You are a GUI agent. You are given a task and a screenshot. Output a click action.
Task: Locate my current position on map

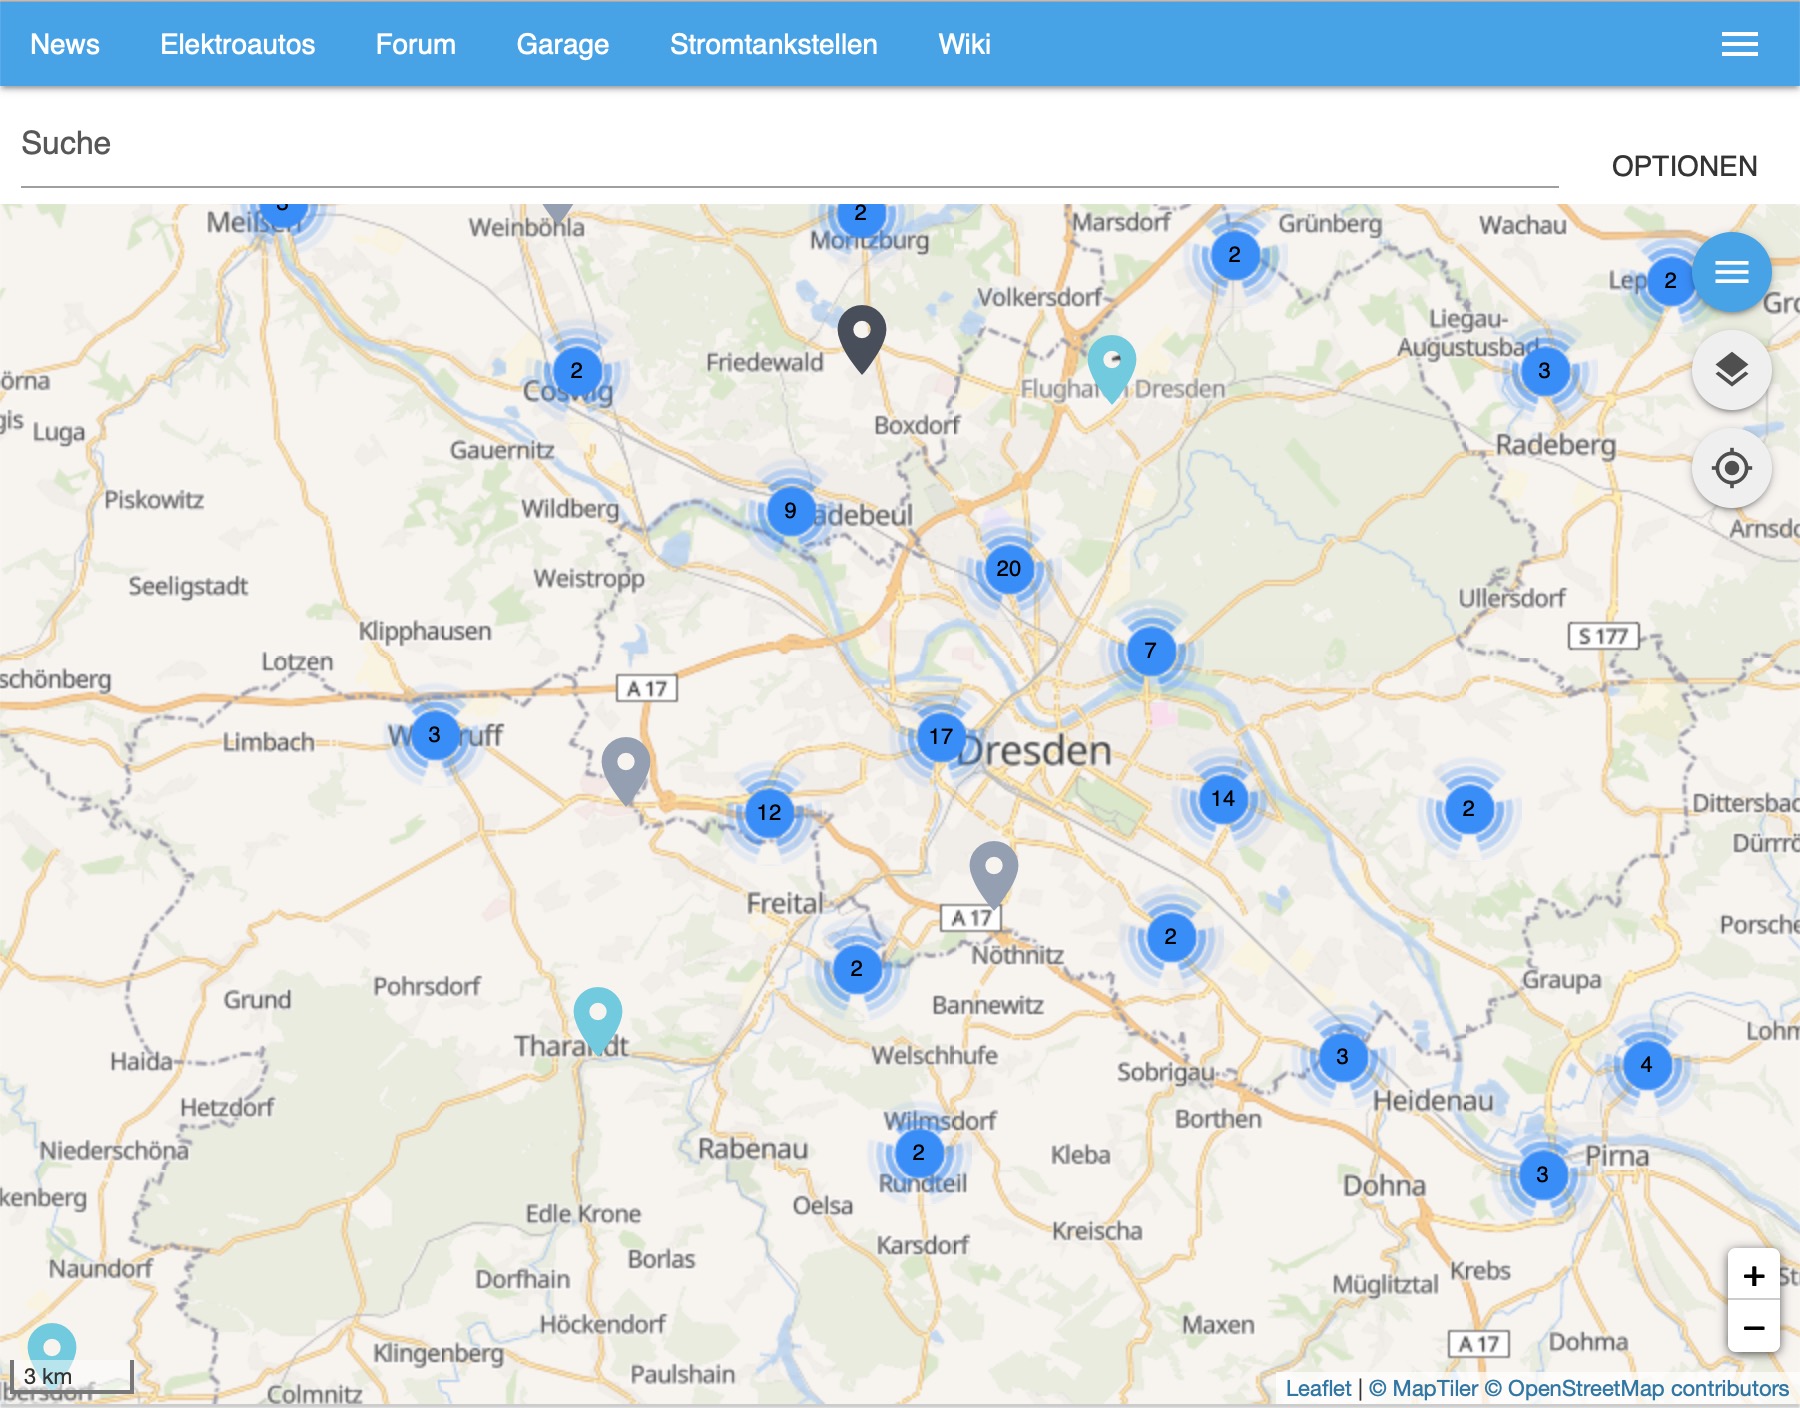[x=1731, y=468]
